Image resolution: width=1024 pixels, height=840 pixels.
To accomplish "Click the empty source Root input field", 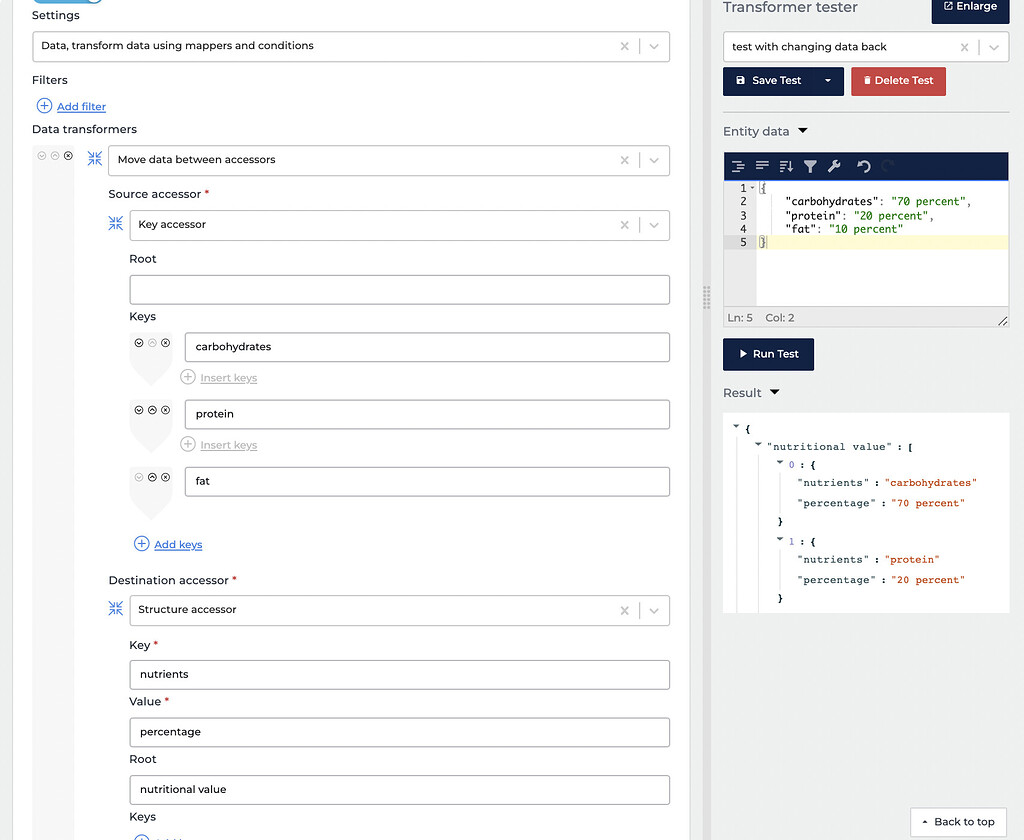I will tap(400, 290).
